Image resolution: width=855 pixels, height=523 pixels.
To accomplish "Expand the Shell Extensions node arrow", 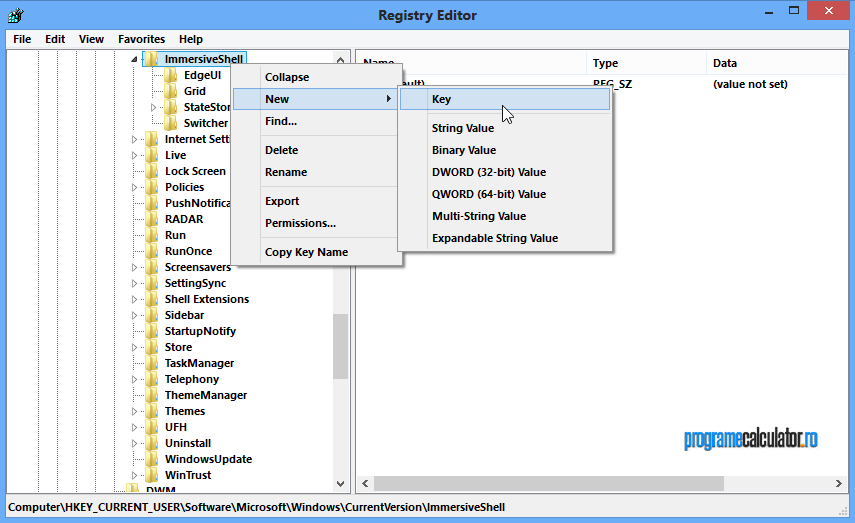I will [134, 299].
